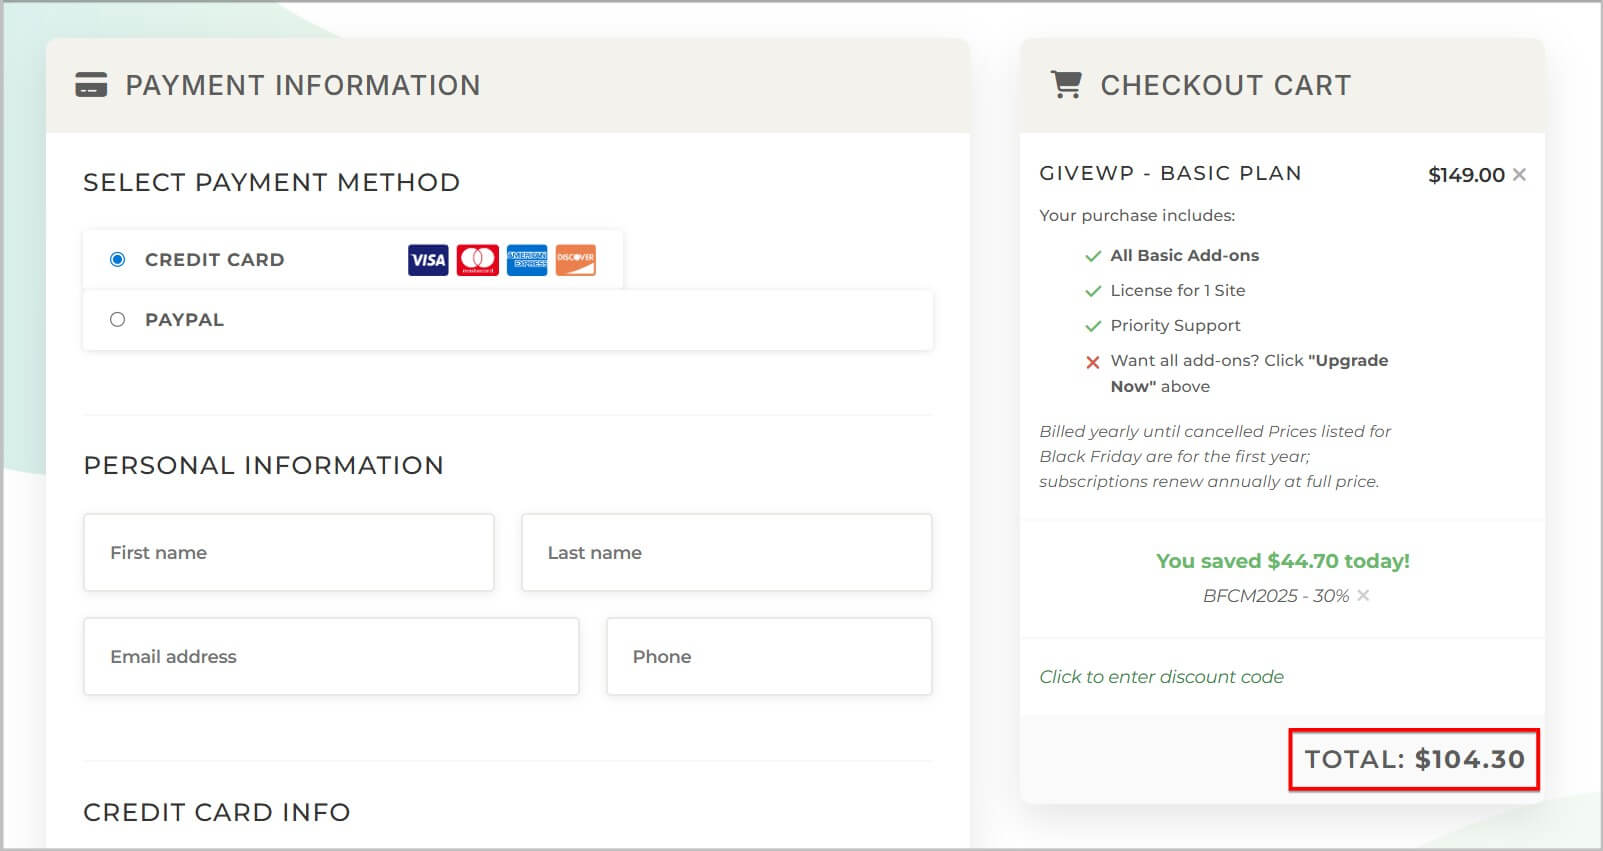This screenshot has width=1603, height=851.
Task: Click the shopping cart icon beside Checkout Cart
Action: pos(1068,84)
